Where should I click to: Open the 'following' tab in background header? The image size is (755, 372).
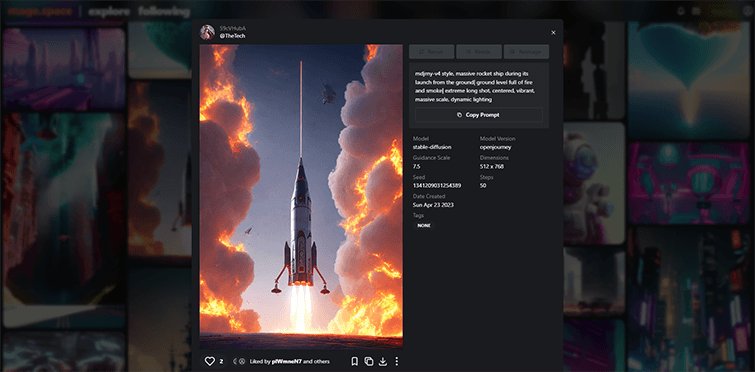point(164,12)
